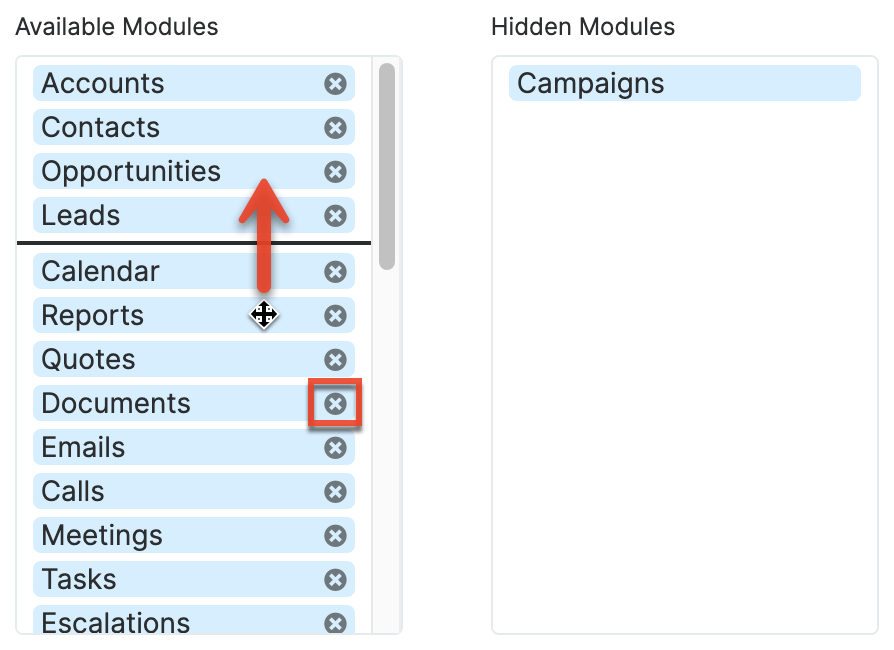Remove Opportunities from available modules
Image resolution: width=894 pixels, height=650 pixels.
coord(335,172)
